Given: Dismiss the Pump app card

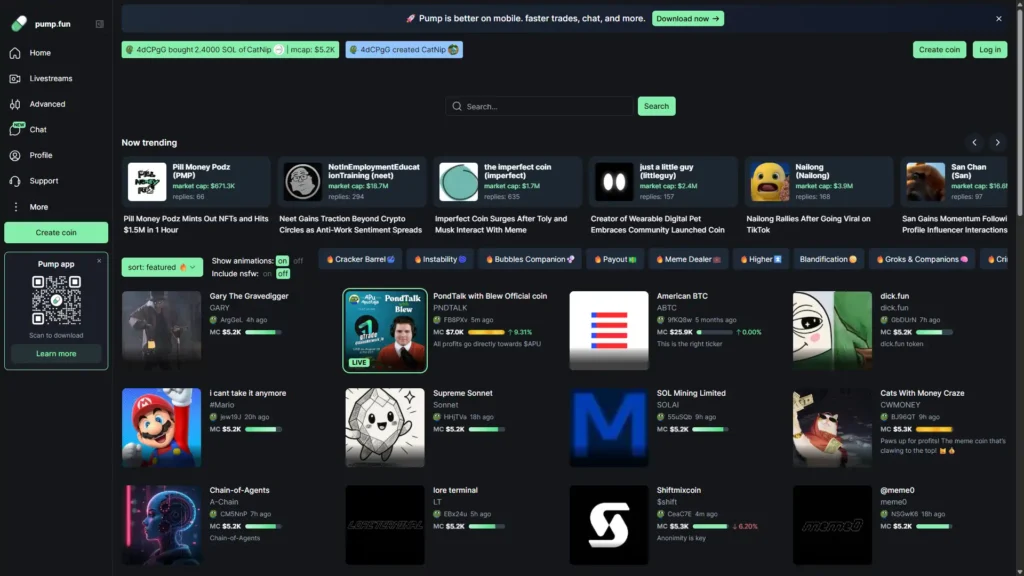Looking at the screenshot, I should 99,261.
